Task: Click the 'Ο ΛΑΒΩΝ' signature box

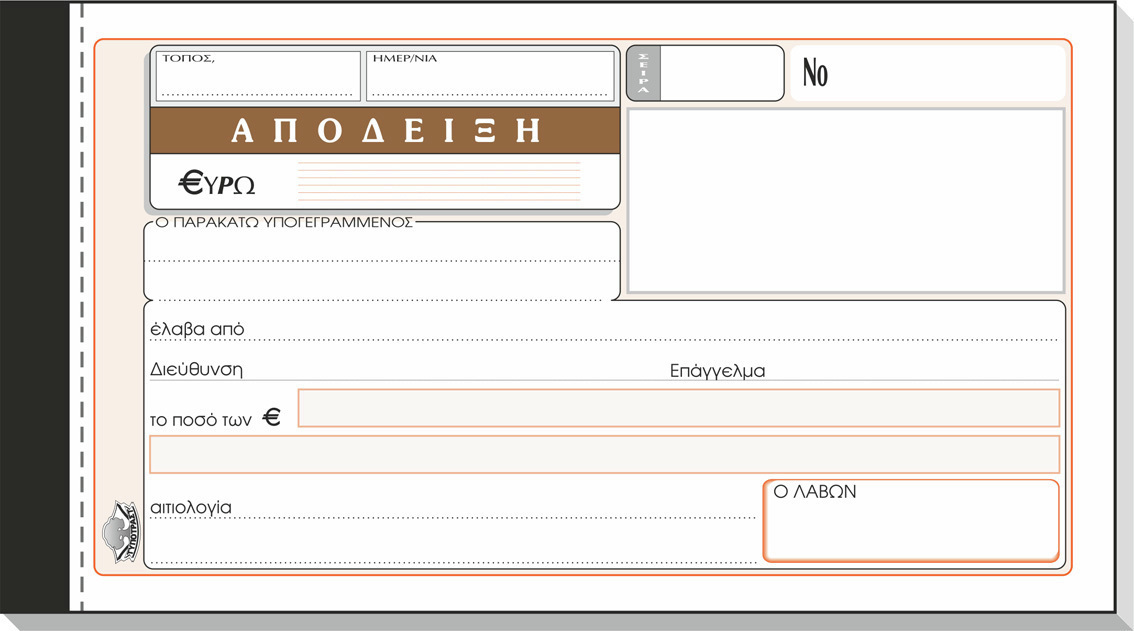Action: (x=910, y=521)
